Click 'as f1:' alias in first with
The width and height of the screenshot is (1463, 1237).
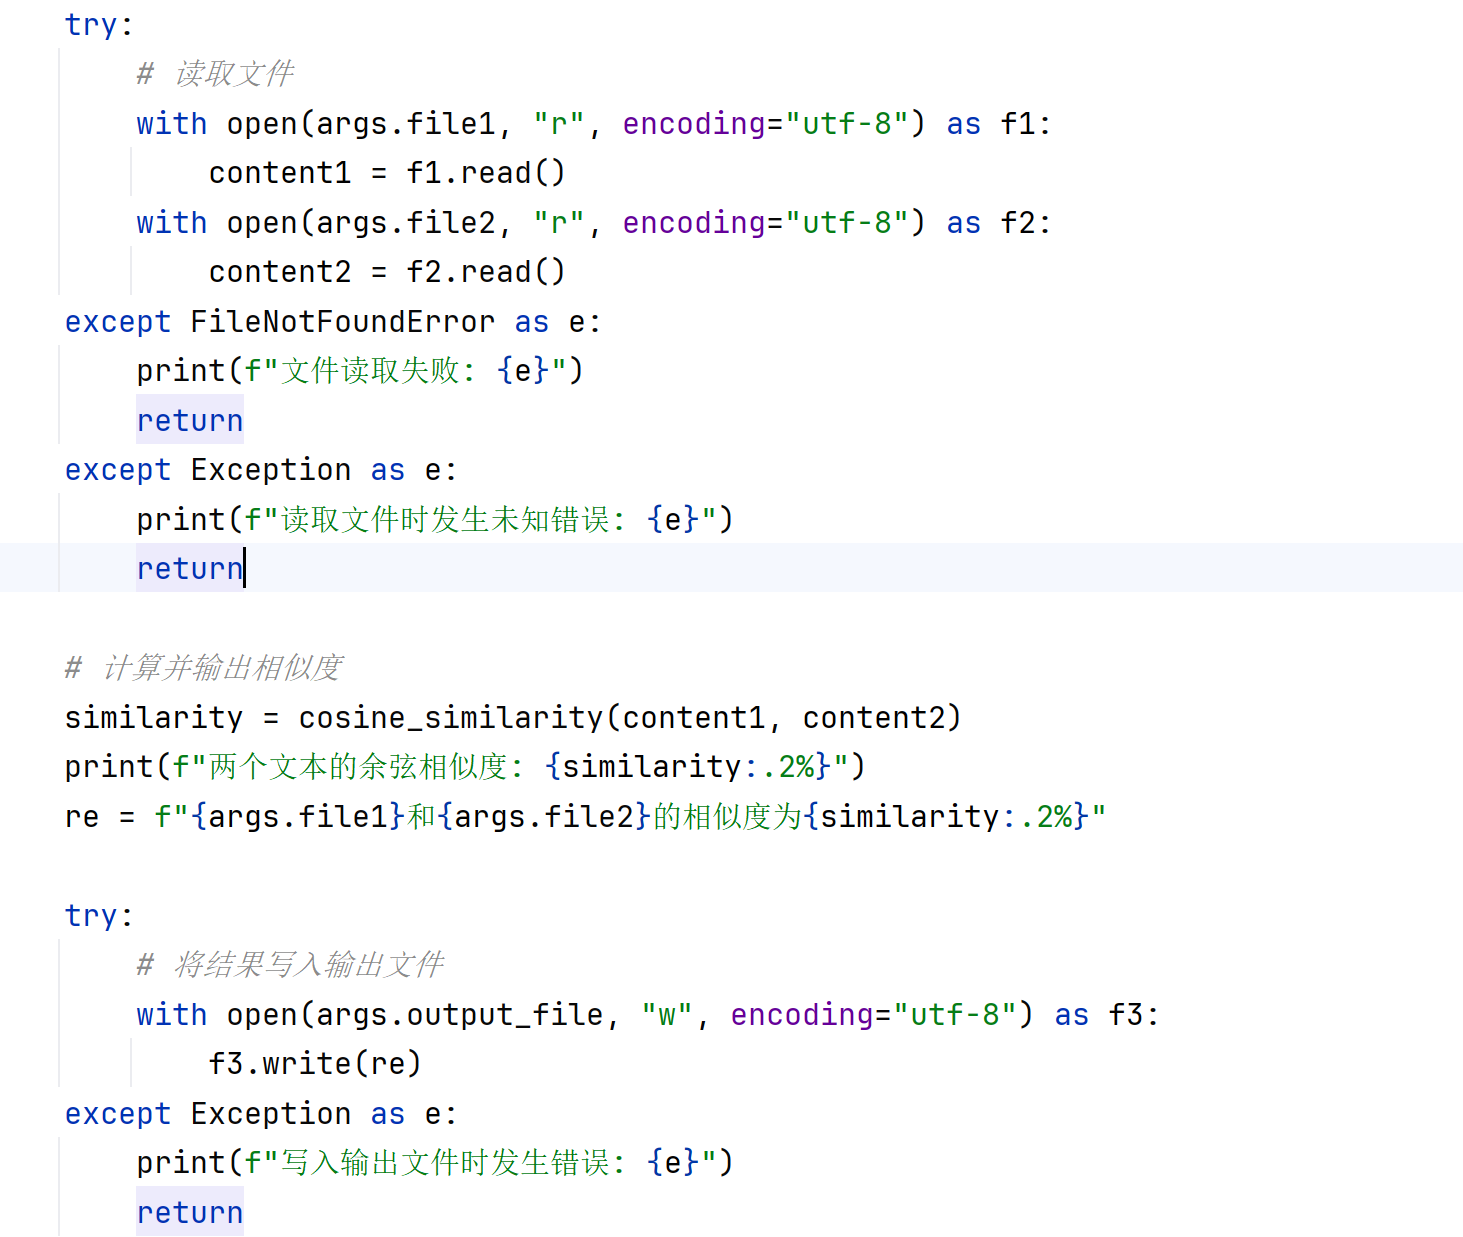[x=999, y=124]
